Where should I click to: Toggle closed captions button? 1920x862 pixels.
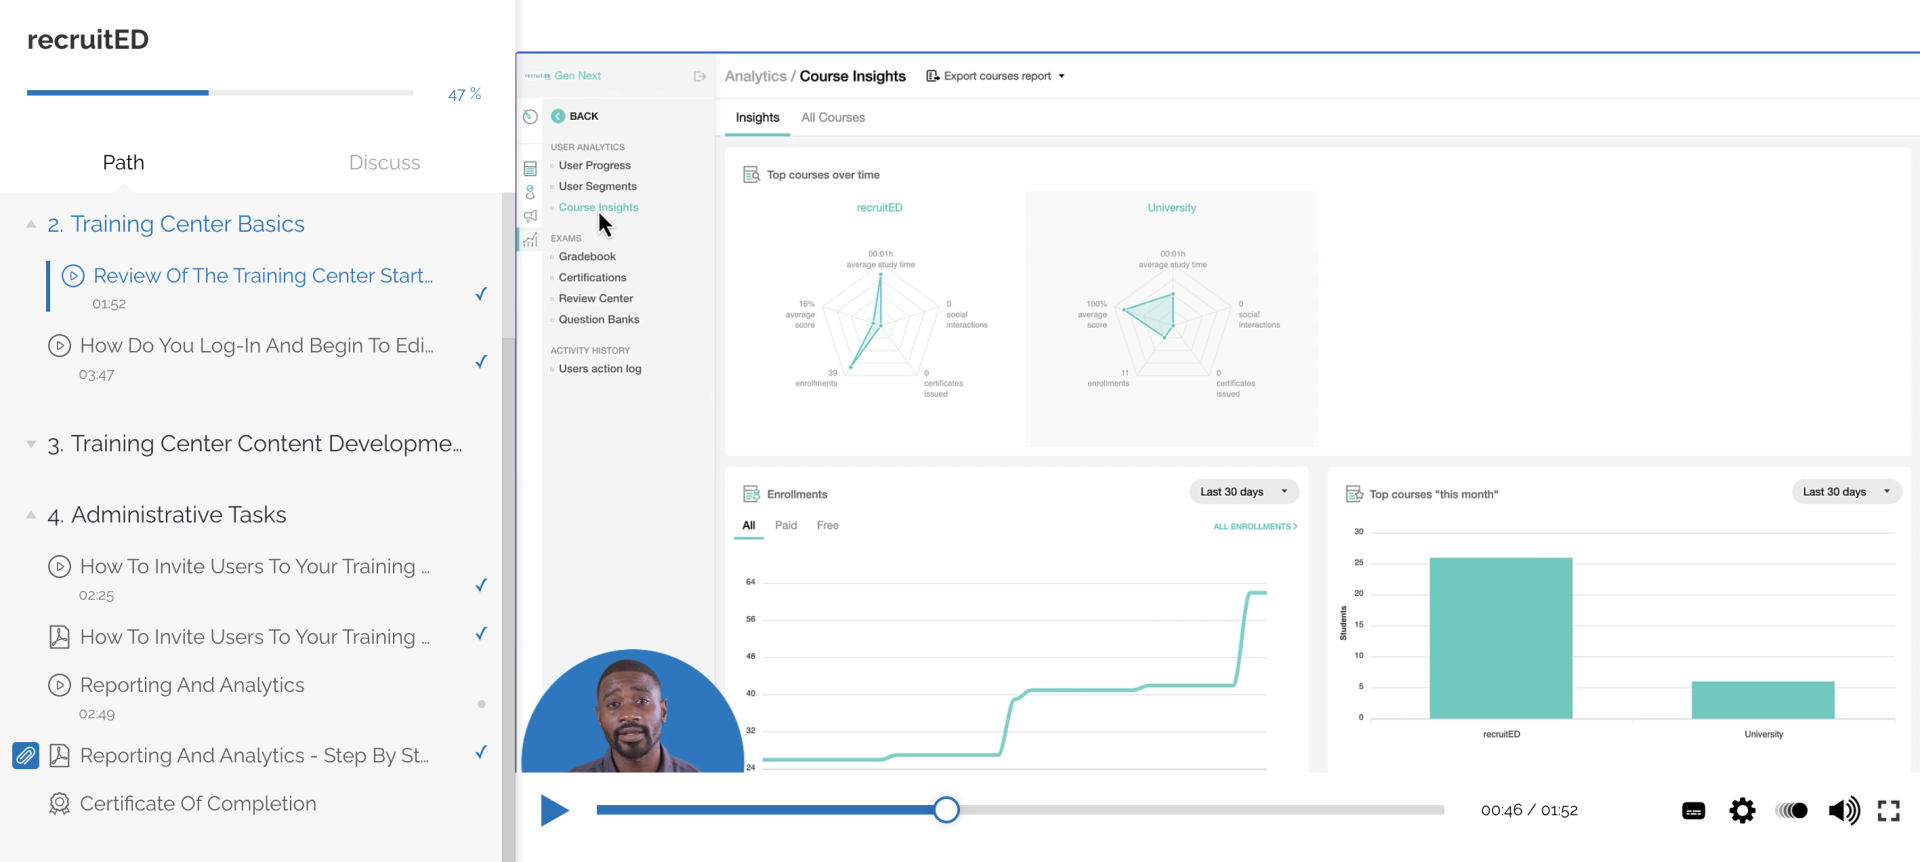click(x=1693, y=811)
